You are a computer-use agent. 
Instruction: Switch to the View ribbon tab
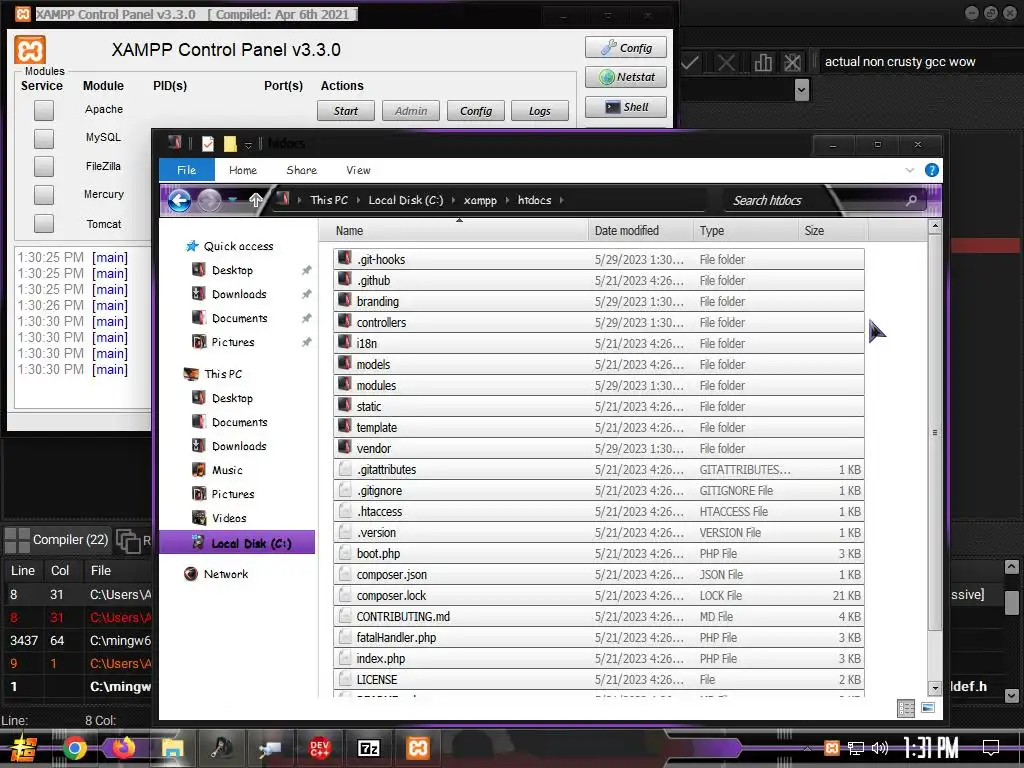click(358, 170)
